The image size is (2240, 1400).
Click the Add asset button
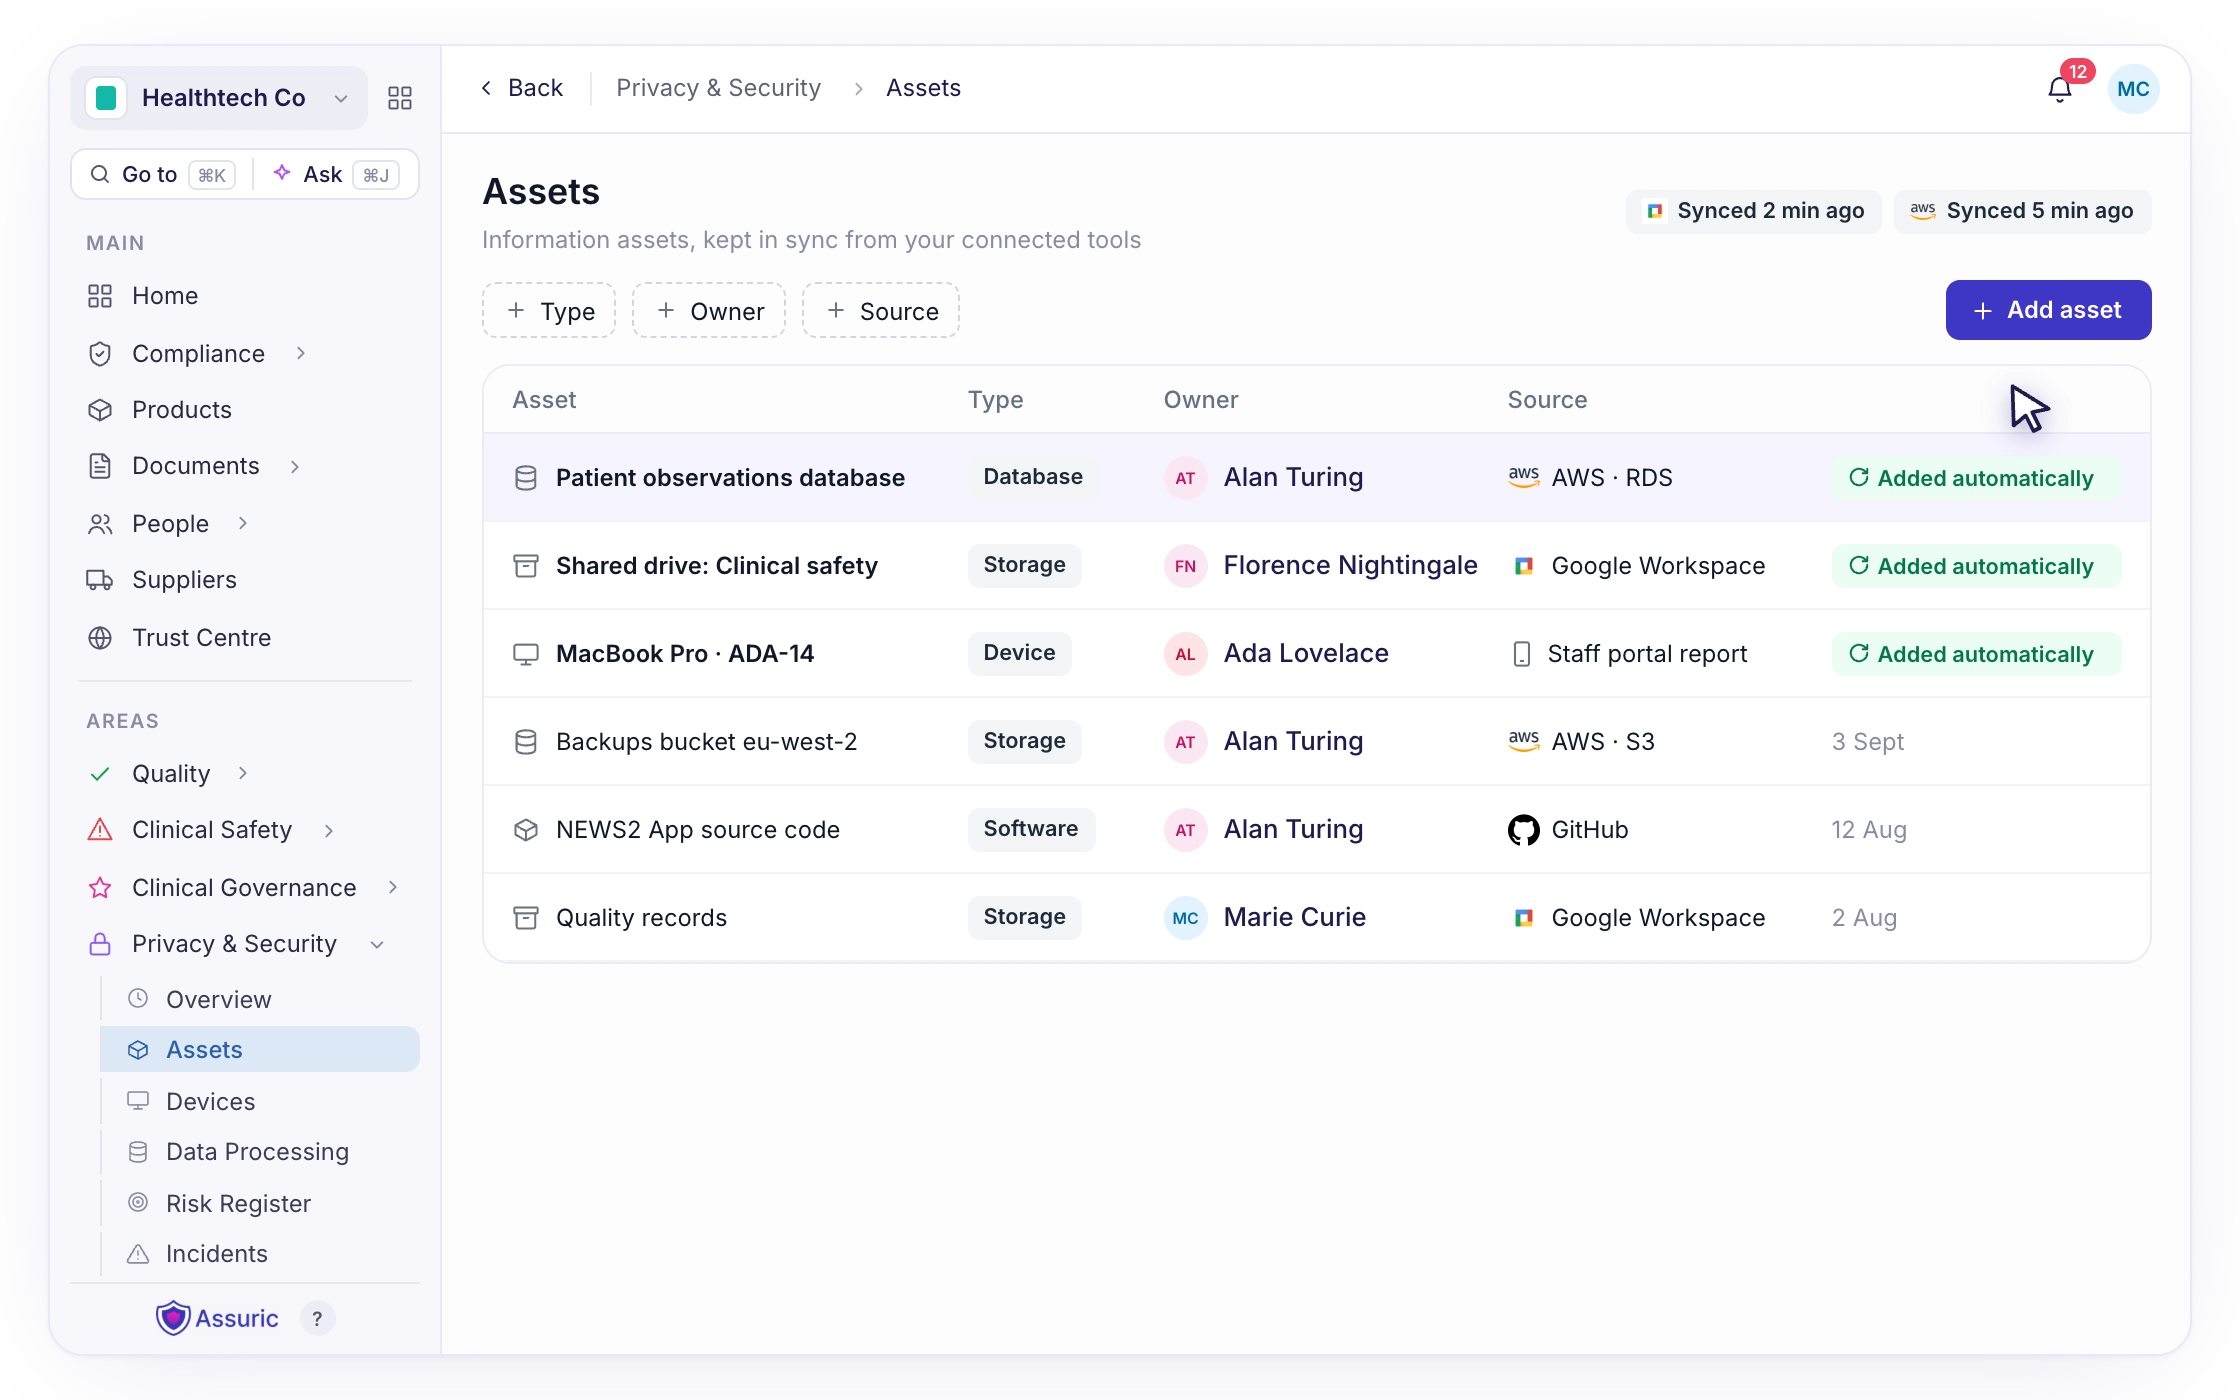(x=2048, y=310)
